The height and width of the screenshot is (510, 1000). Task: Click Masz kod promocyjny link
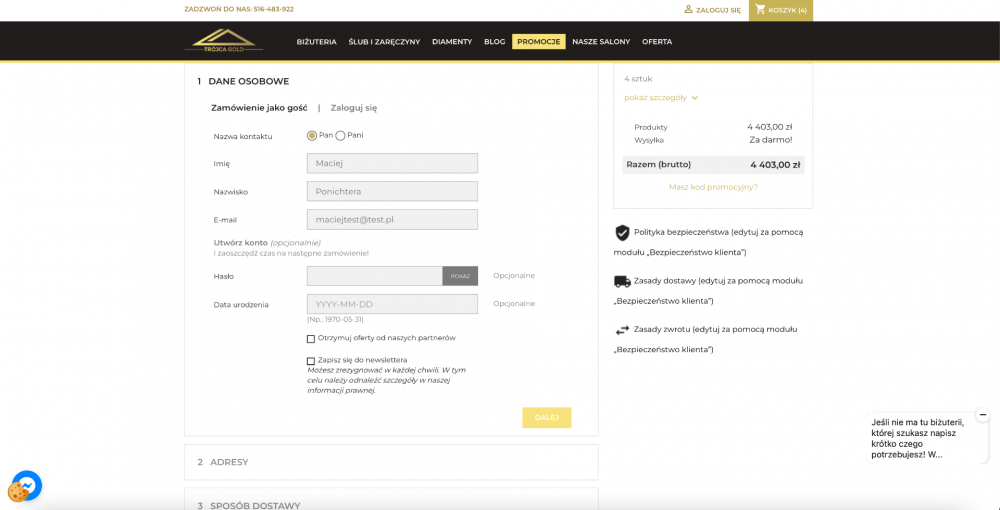(713, 187)
